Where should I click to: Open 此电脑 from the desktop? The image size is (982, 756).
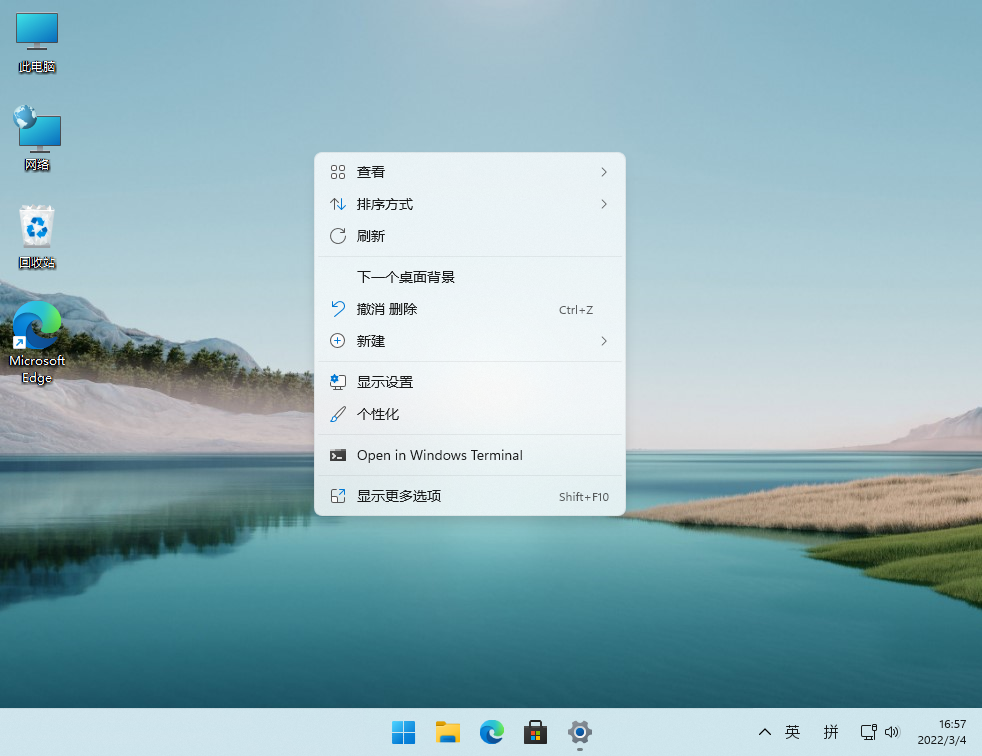click(x=36, y=42)
